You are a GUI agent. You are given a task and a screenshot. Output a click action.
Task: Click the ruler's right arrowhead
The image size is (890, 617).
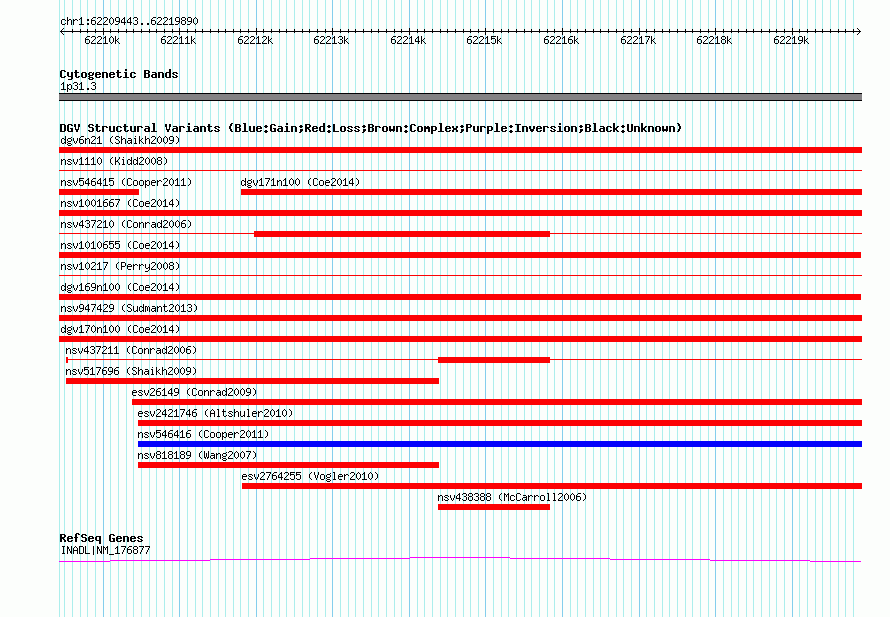859,31
